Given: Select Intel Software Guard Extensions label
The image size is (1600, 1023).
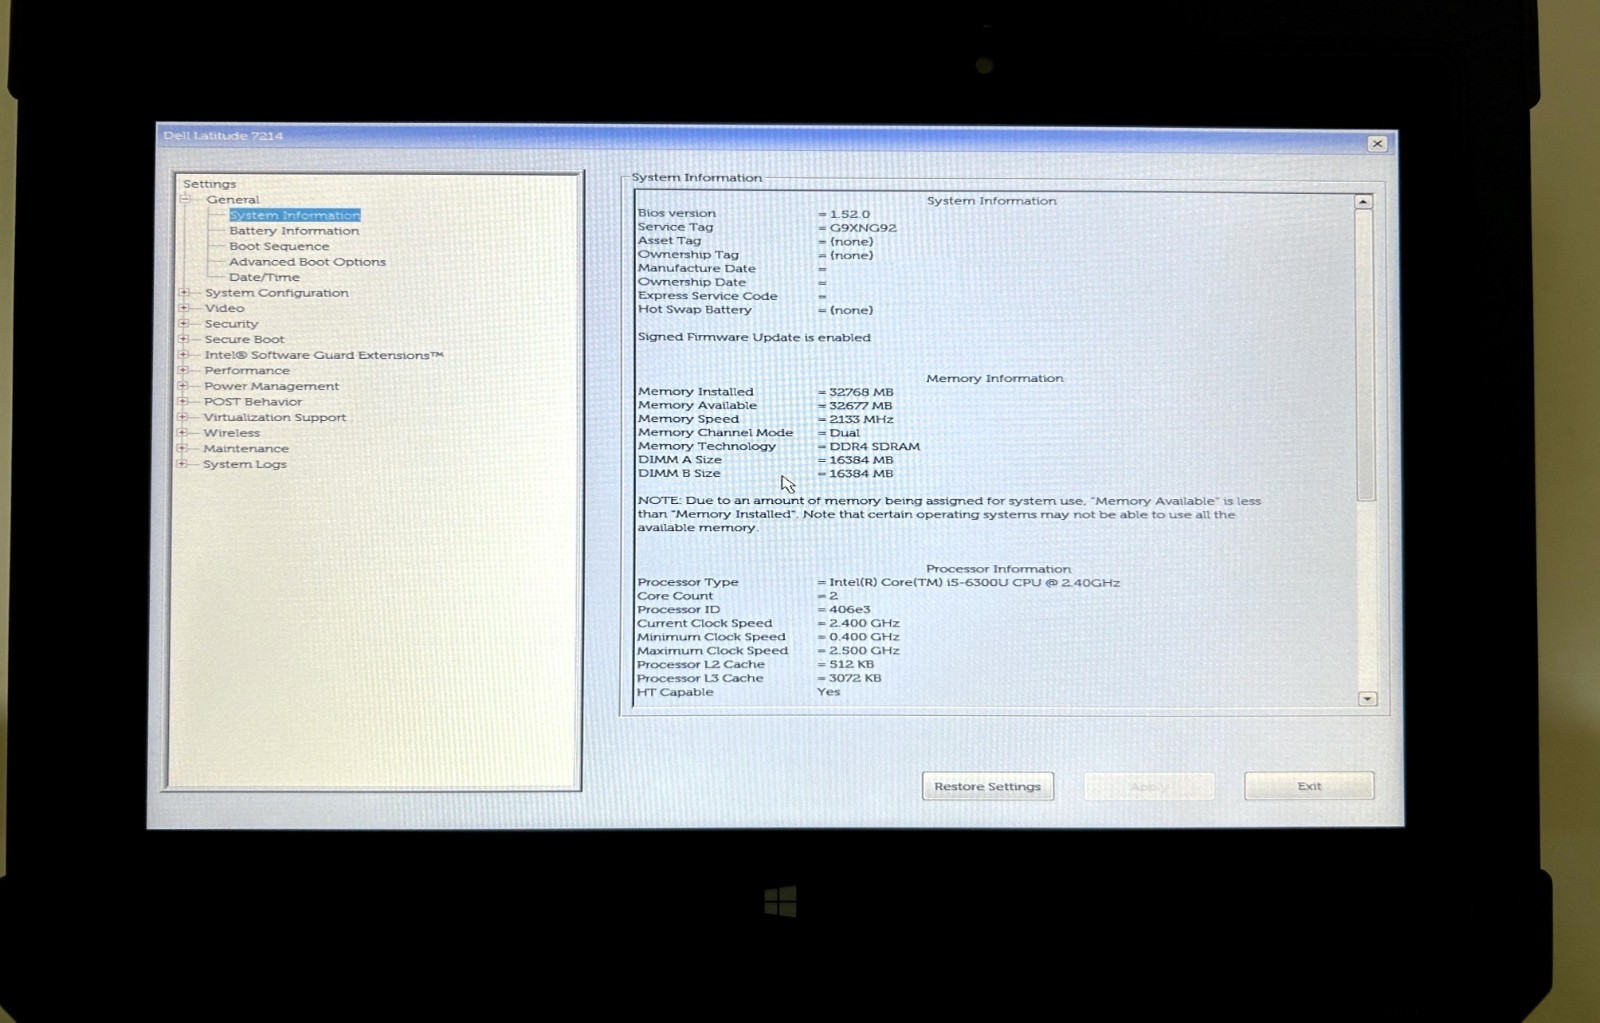Looking at the screenshot, I should [324, 354].
